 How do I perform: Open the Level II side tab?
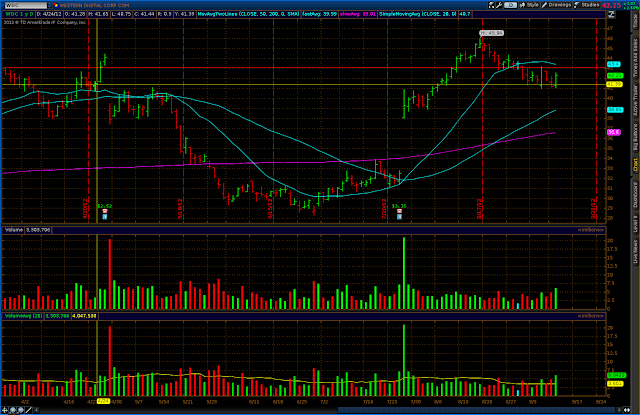point(636,226)
